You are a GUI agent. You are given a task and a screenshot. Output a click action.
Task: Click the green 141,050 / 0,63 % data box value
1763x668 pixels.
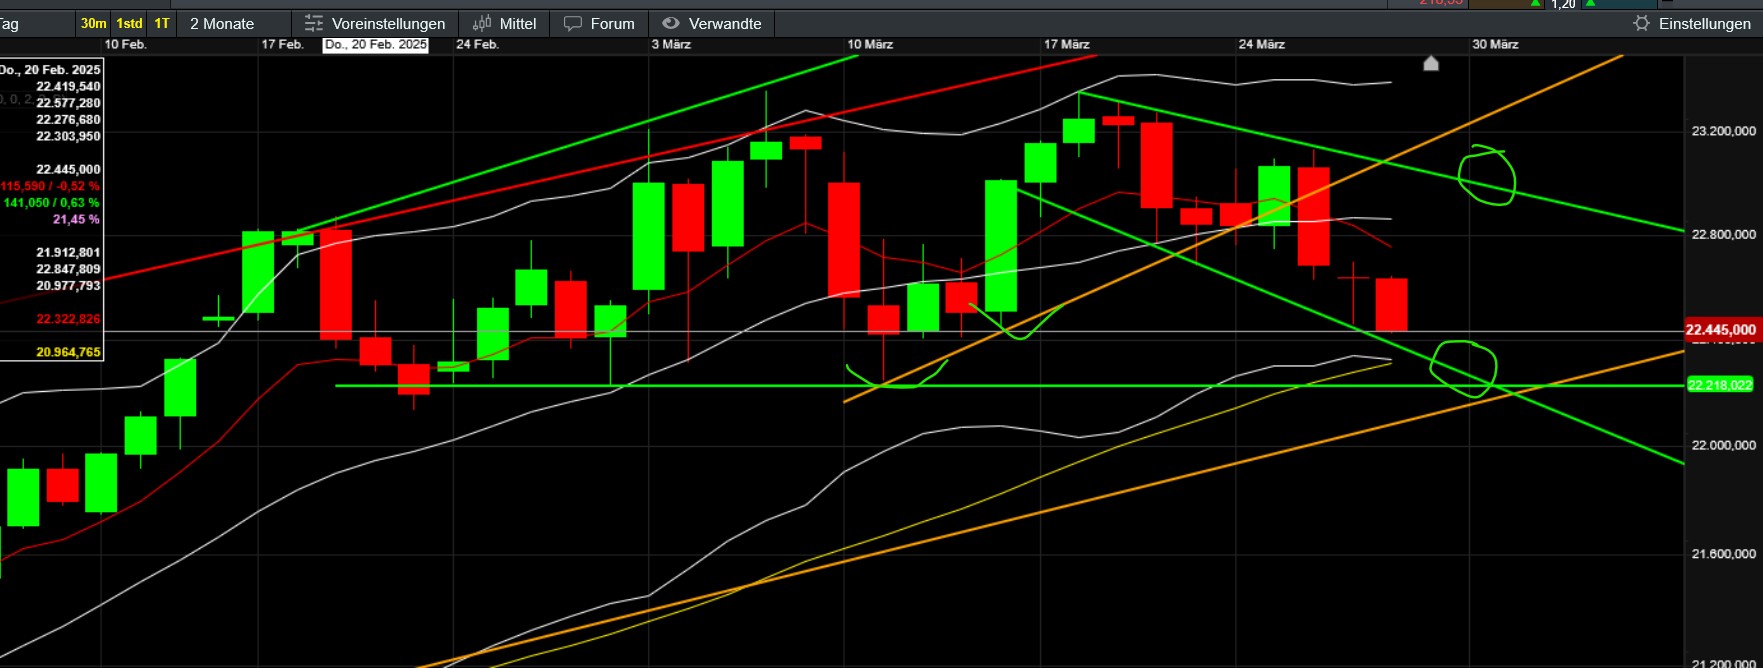pyautogui.click(x=51, y=203)
